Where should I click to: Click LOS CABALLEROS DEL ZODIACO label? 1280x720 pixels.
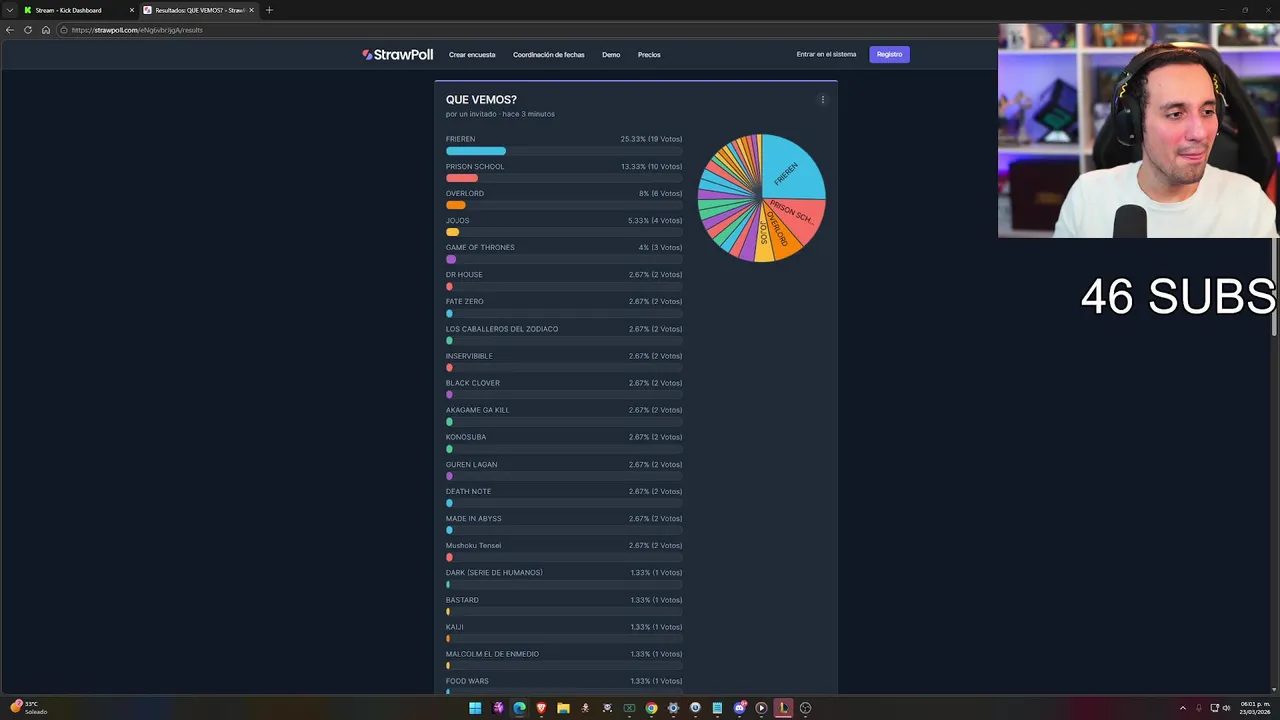[502, 329]
